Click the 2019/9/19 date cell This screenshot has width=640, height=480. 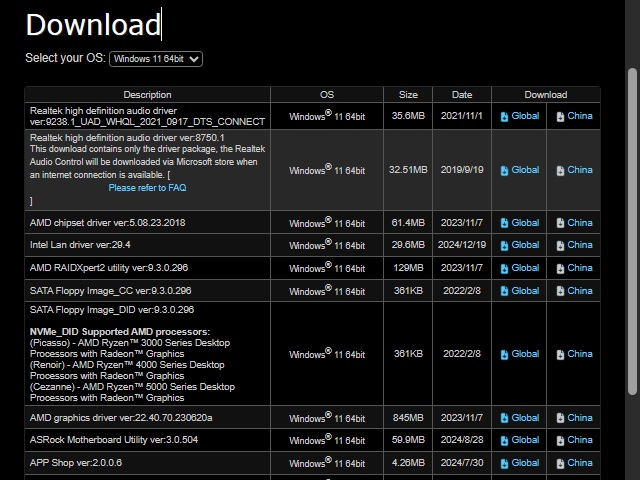click(462, 170)
